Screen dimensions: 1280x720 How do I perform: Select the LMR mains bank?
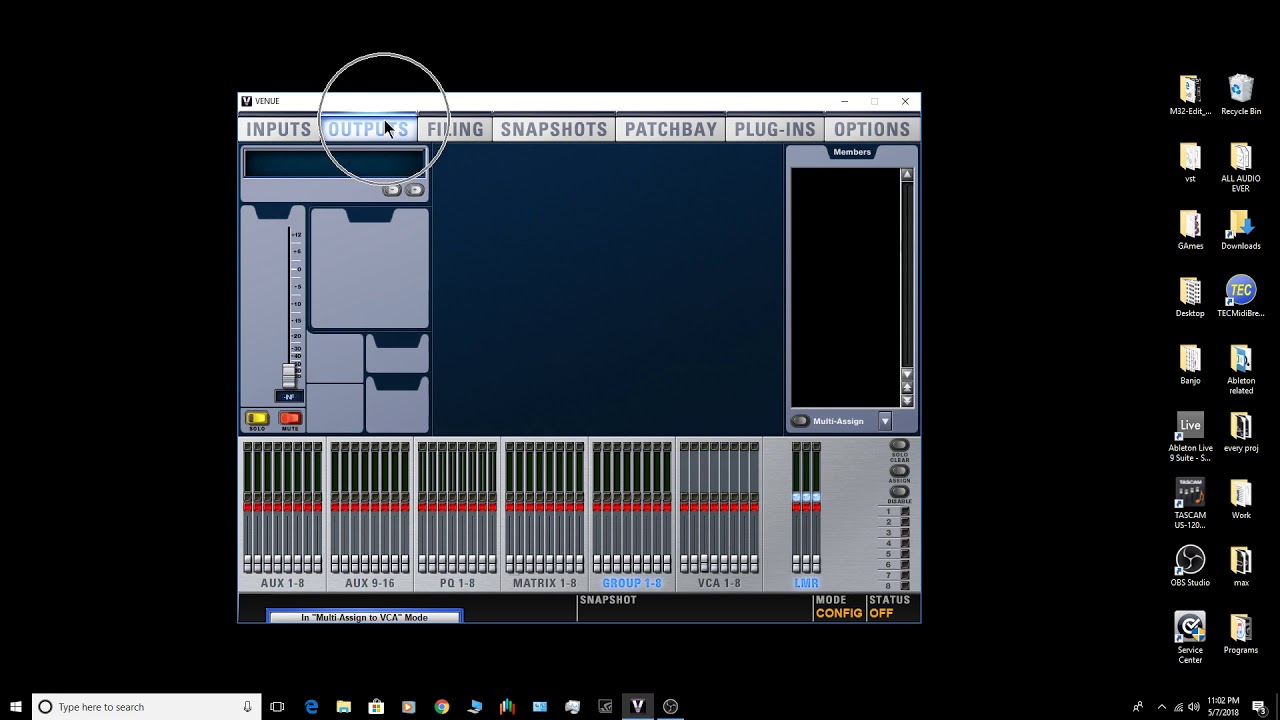pos(806,583)
